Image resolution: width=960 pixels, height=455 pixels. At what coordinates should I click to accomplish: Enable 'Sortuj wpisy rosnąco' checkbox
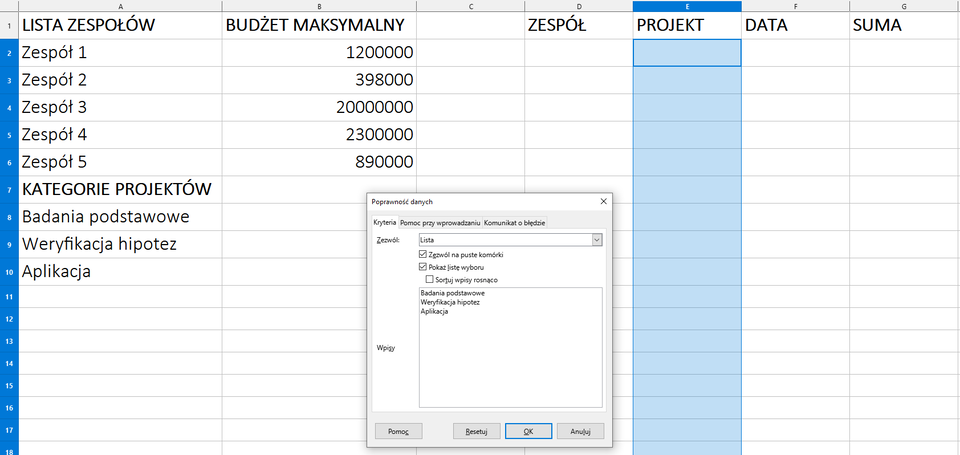coord(430,280)
